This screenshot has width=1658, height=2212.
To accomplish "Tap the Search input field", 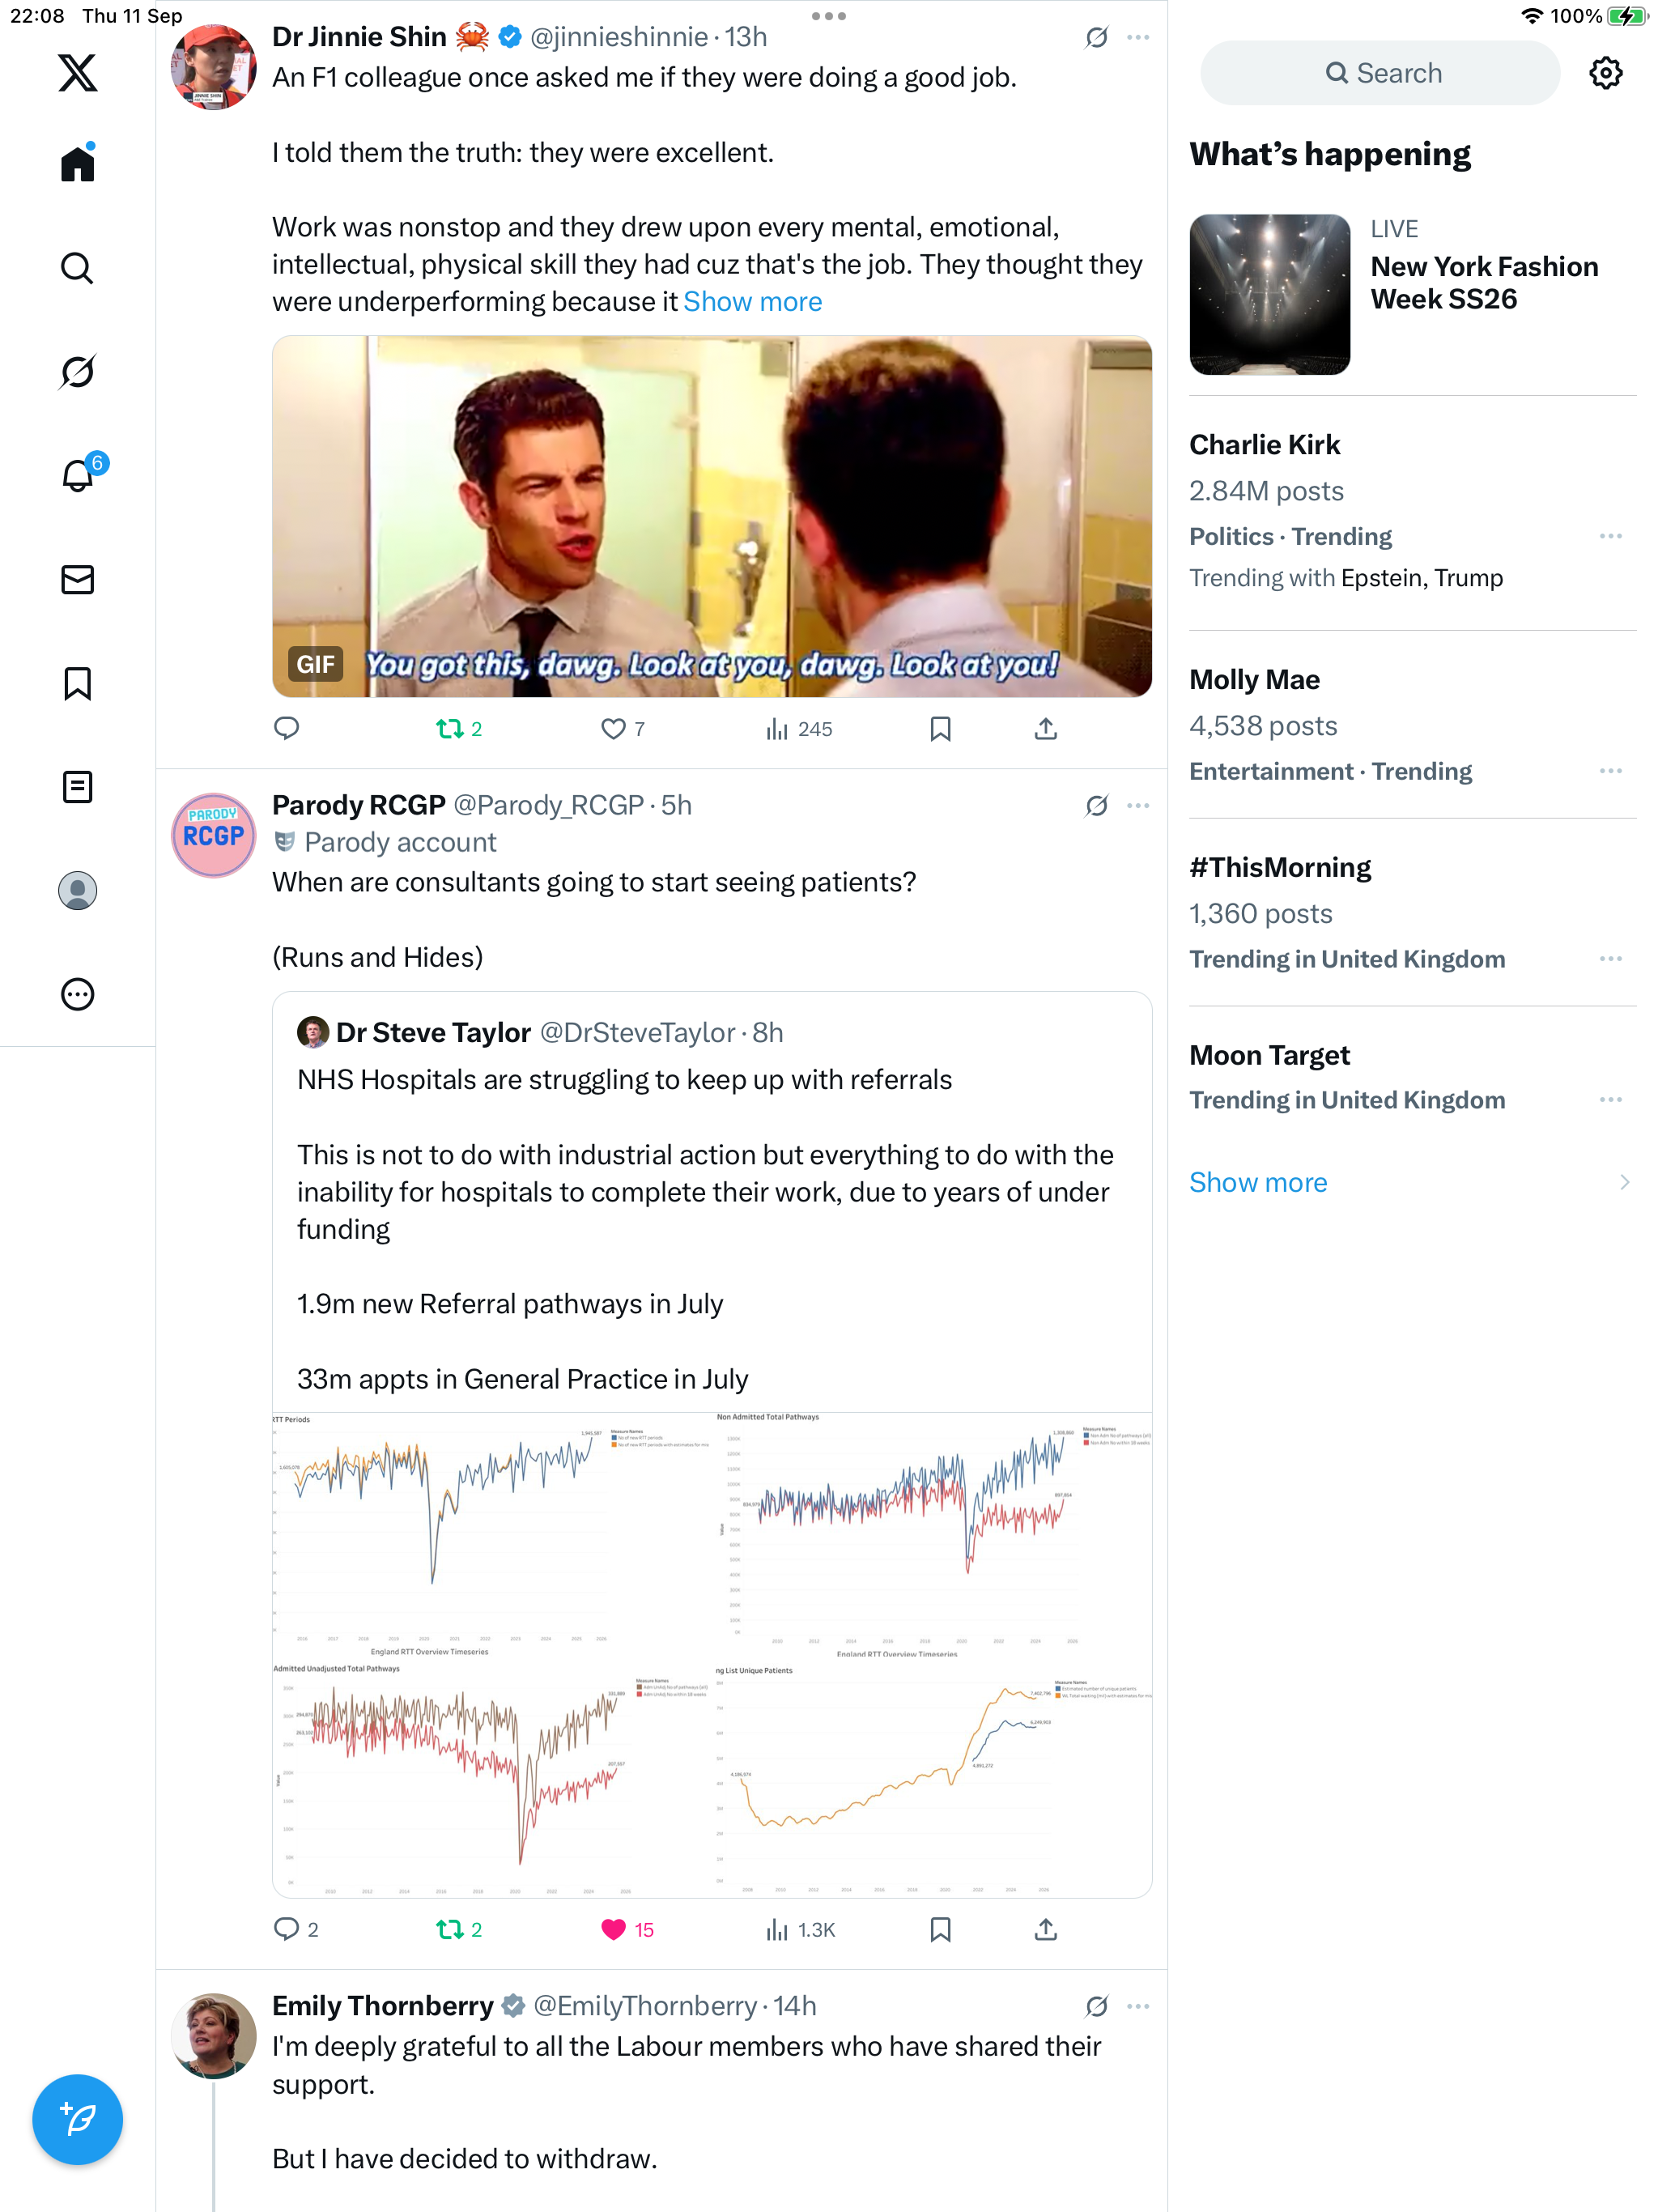I will [x=1380, y=73].
